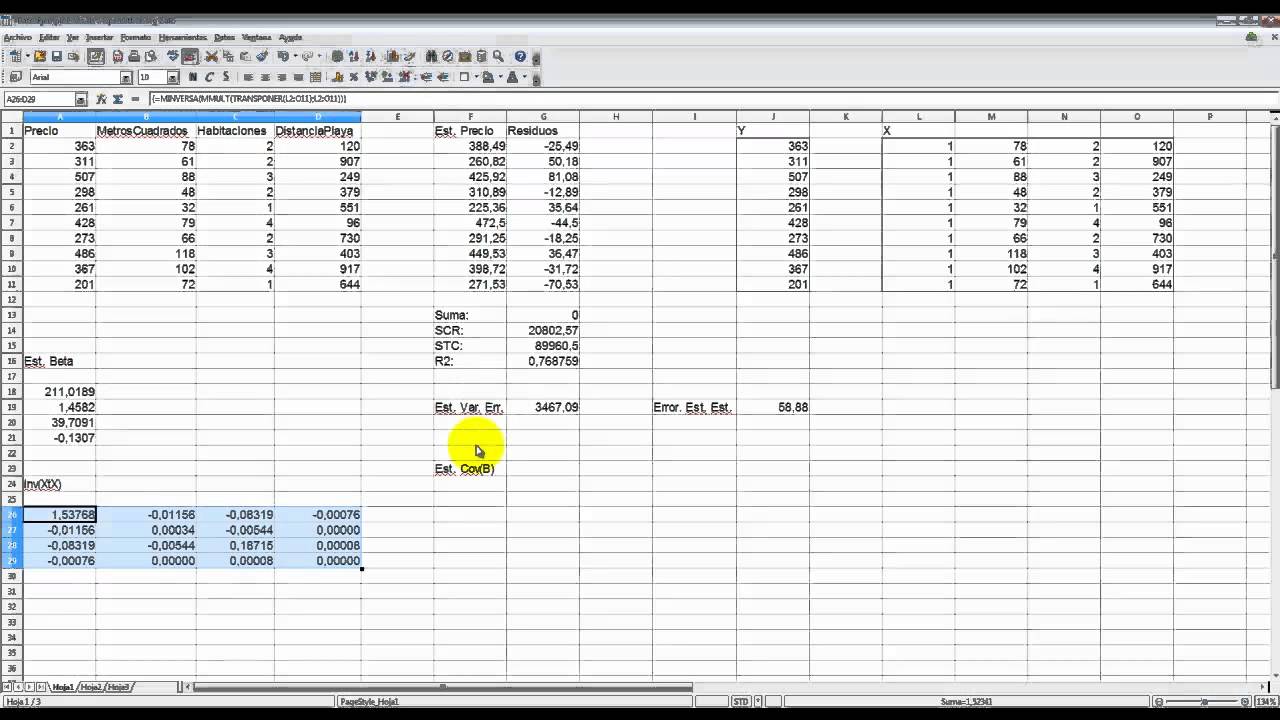Click the Save document icon
The width and height of the screenshot is (1280, 720).
(57, 57)
